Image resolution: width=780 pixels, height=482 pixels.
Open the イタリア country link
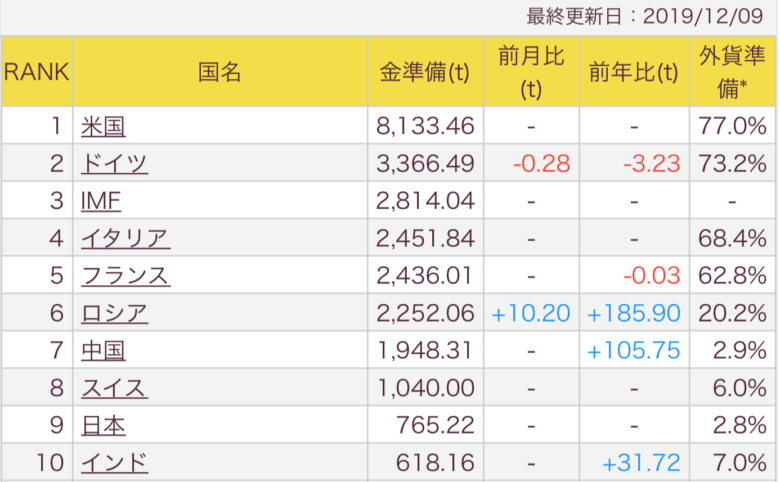click(125, 238)
